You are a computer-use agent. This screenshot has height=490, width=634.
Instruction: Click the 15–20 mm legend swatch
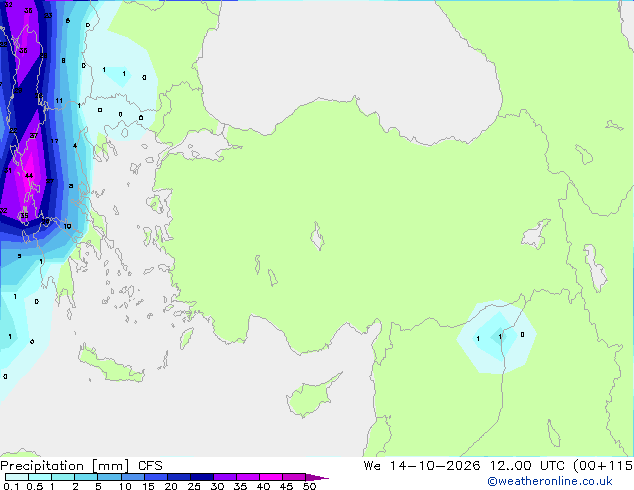pos(156,477)
